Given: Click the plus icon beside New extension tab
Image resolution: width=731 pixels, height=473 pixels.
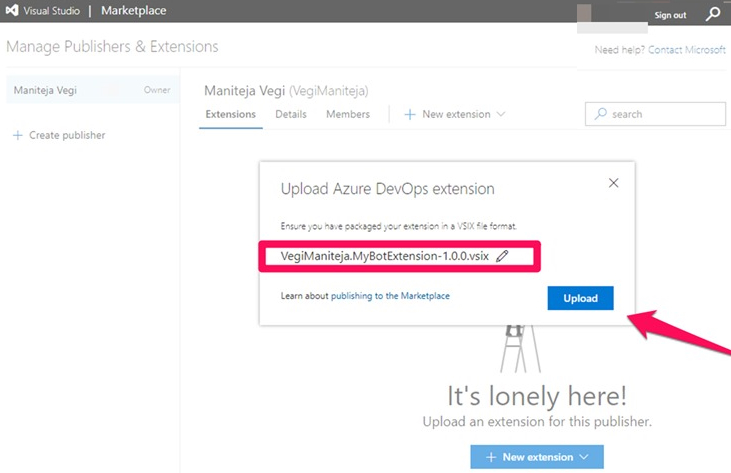Looking at the screenshot, I should pos(409,115).
